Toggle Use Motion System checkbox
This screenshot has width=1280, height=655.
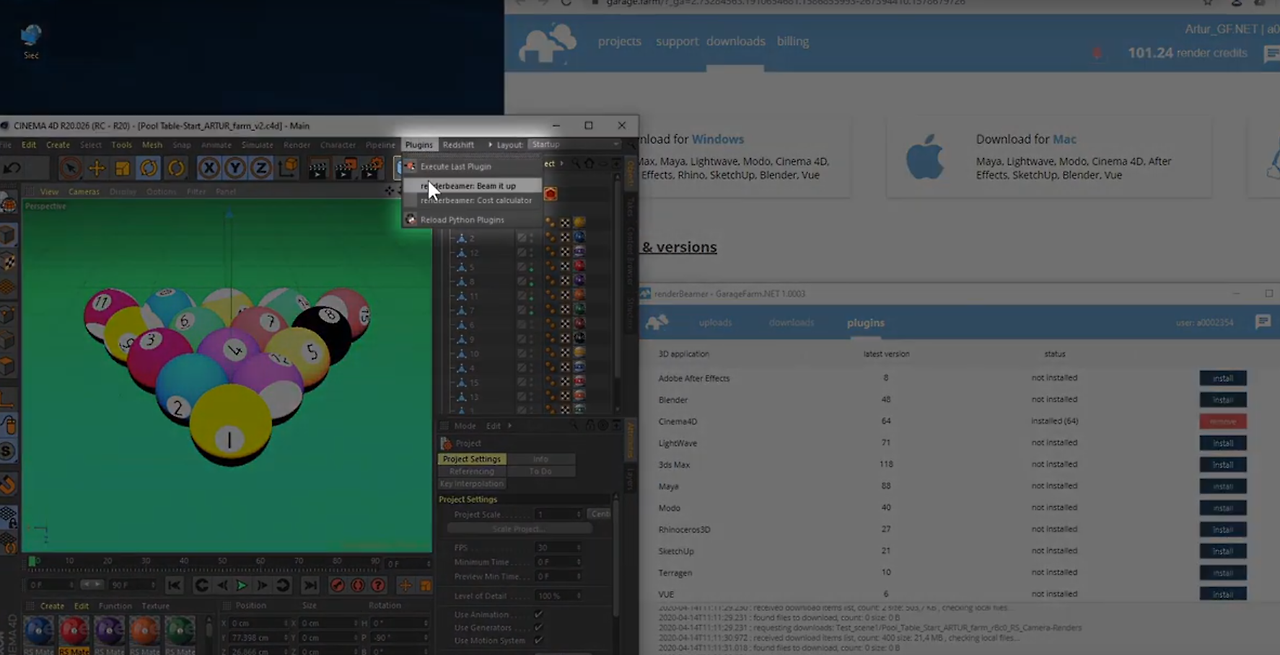[x=538, y=640]
